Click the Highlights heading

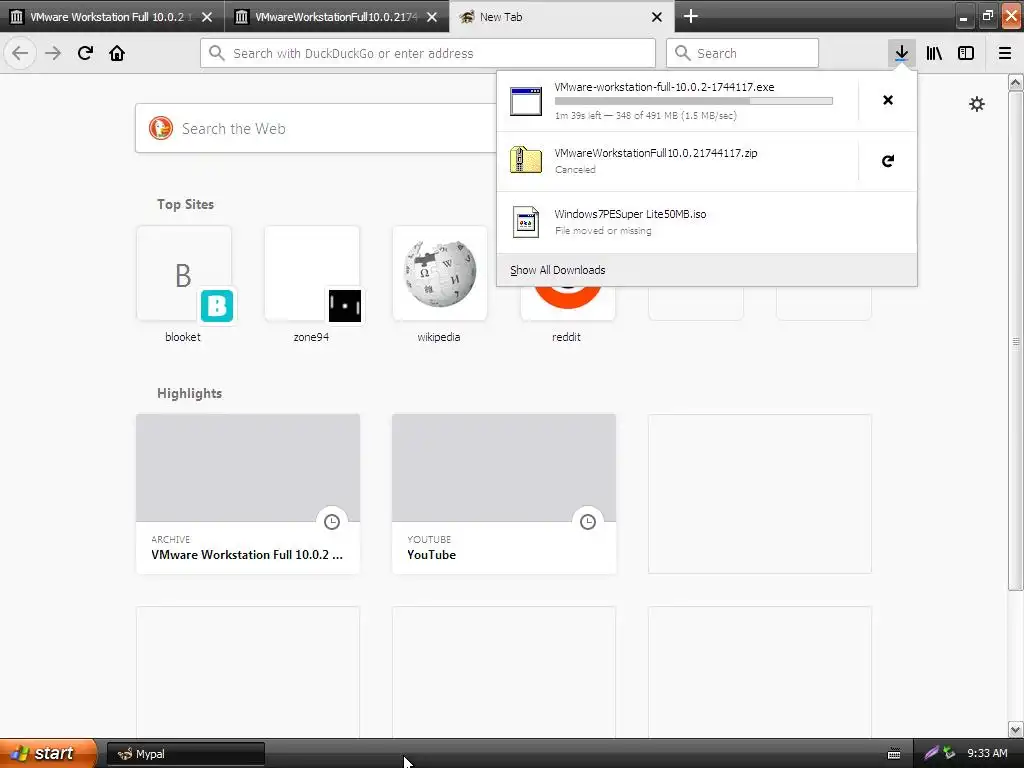coord(189,393)
